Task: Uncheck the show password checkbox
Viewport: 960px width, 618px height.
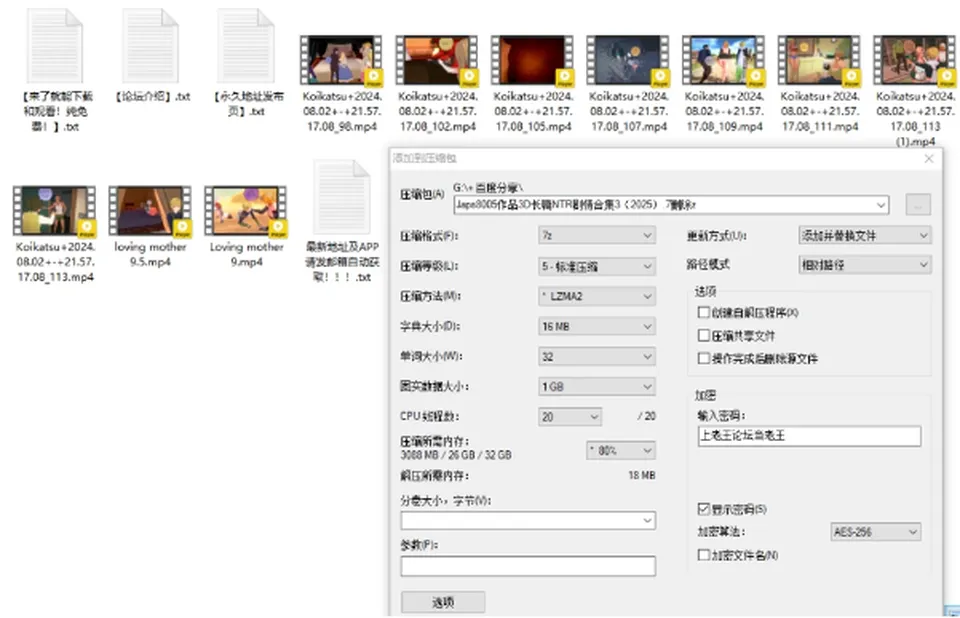Action: coord(703,509)
